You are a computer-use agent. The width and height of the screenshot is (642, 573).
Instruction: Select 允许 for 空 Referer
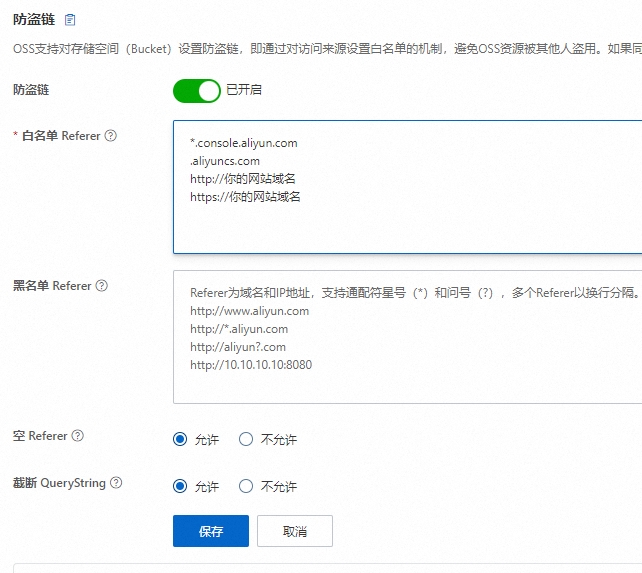[x=180, y=439]
